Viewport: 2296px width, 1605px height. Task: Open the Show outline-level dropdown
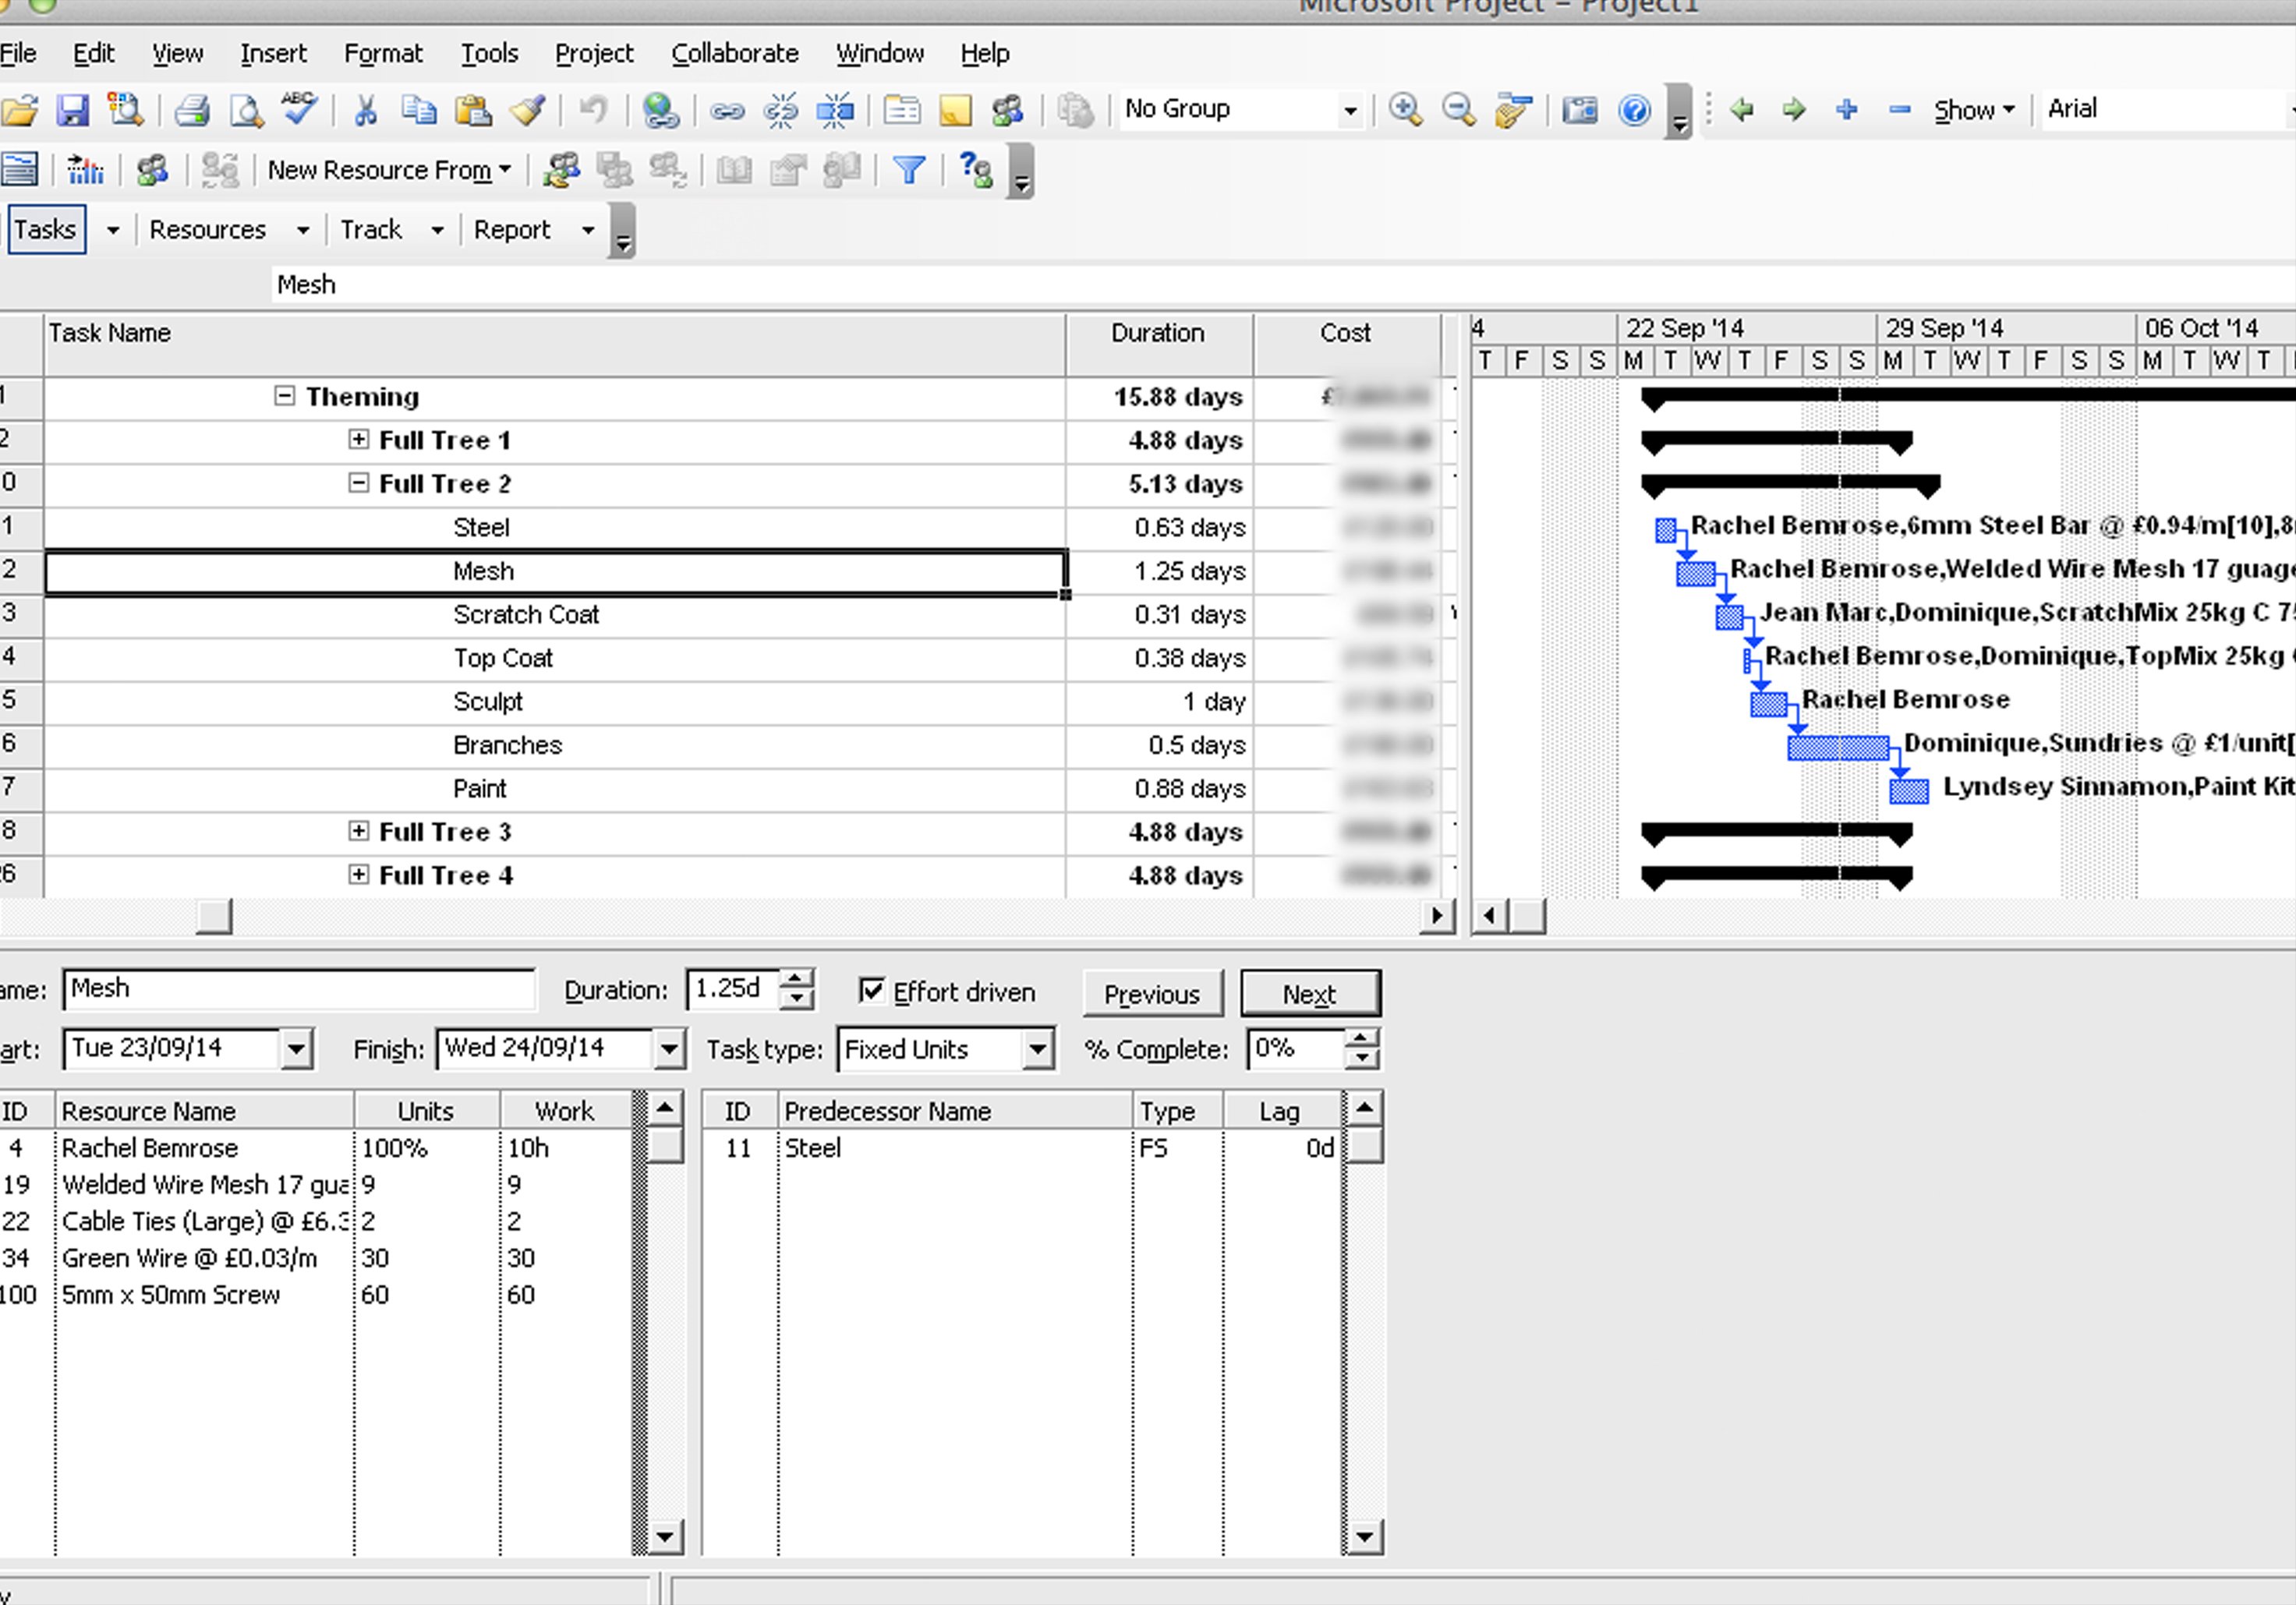[x=1974, y=110]
